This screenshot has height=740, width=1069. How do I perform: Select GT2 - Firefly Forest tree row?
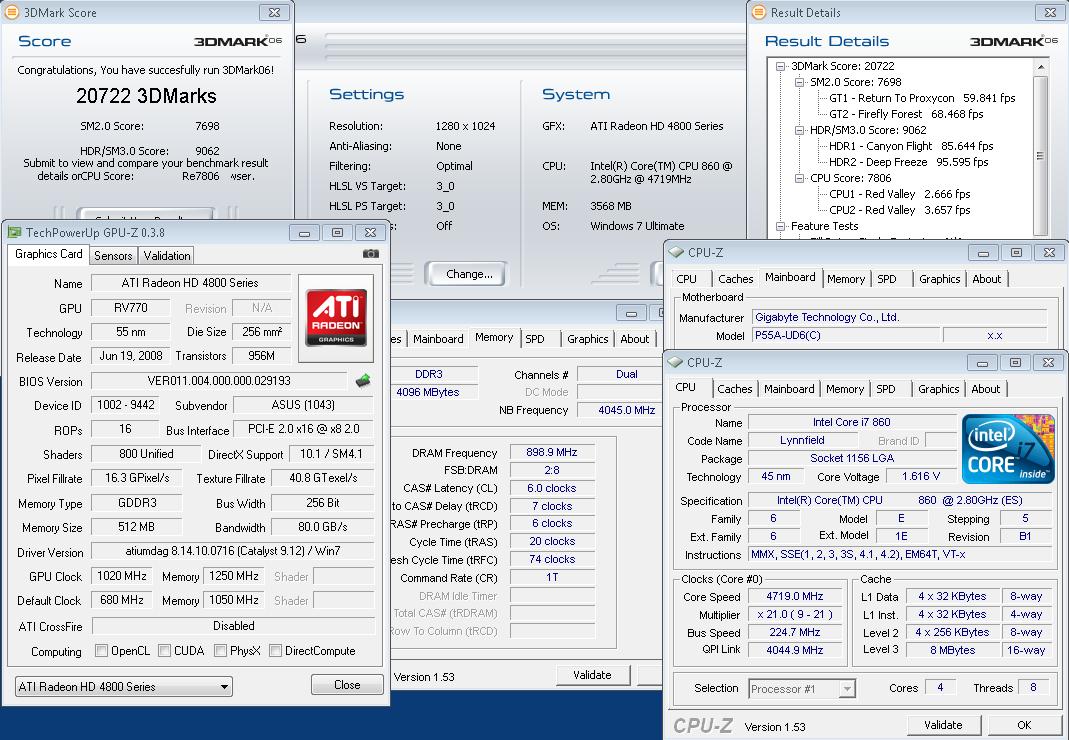click(906, 115)
